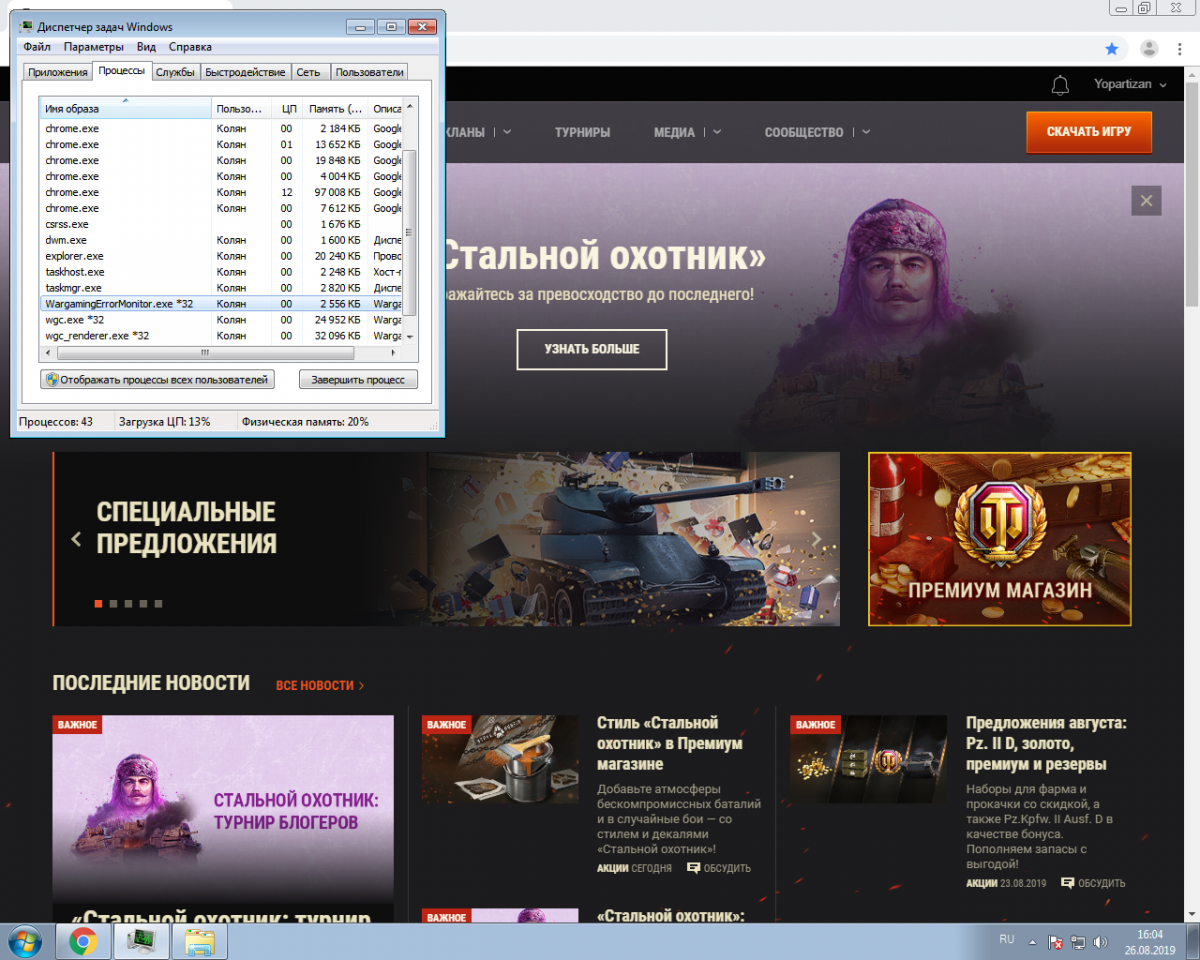Click the network tray icon

pos(1078,942)
